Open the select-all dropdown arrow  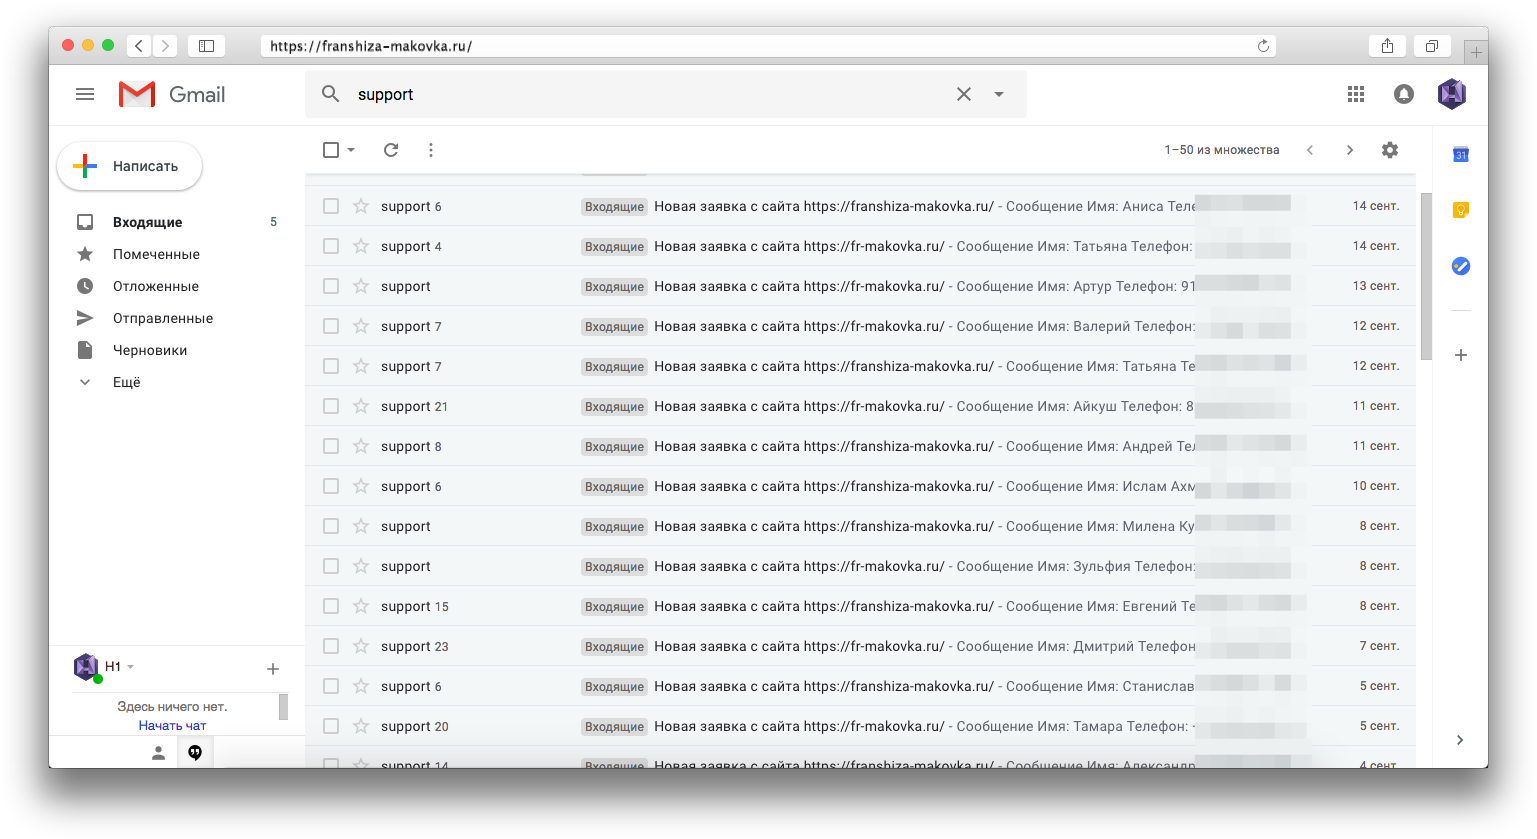(x=351, y=150)
